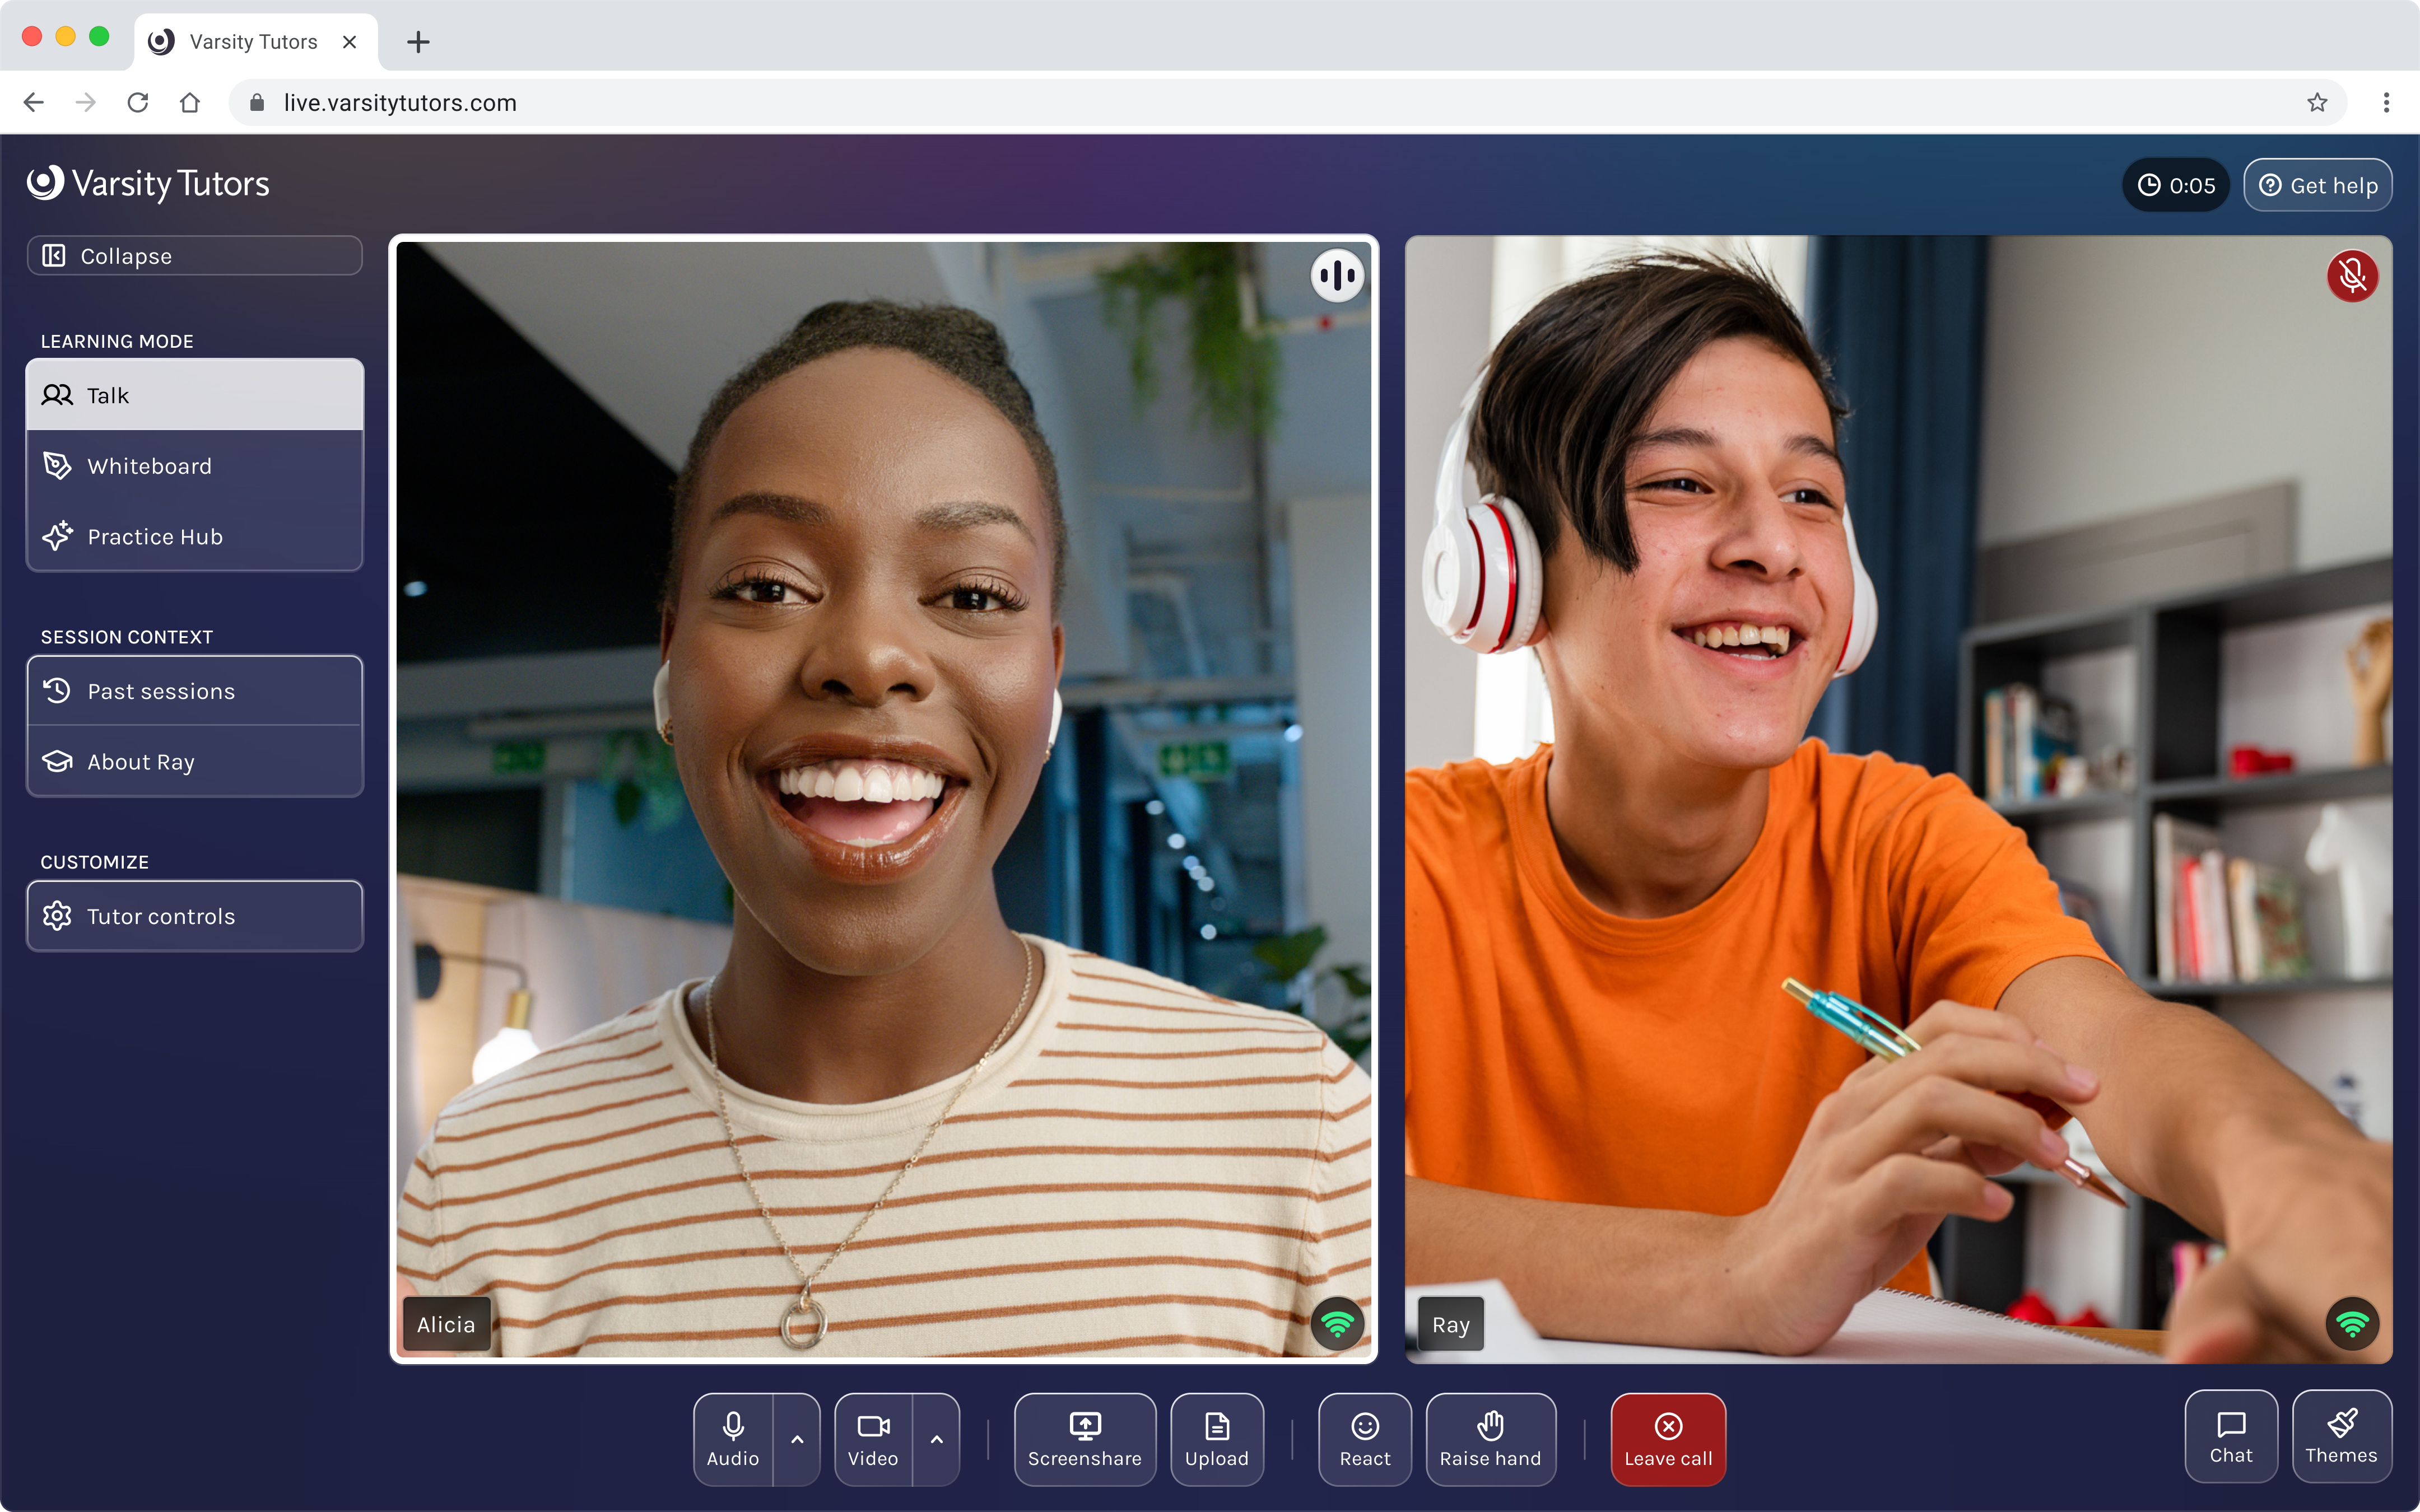Image resolution: width=2420 pixels, height=1512 pixels.
Task: Switch to the Varsity Tutors browser tab
Action: coord(250,41)
